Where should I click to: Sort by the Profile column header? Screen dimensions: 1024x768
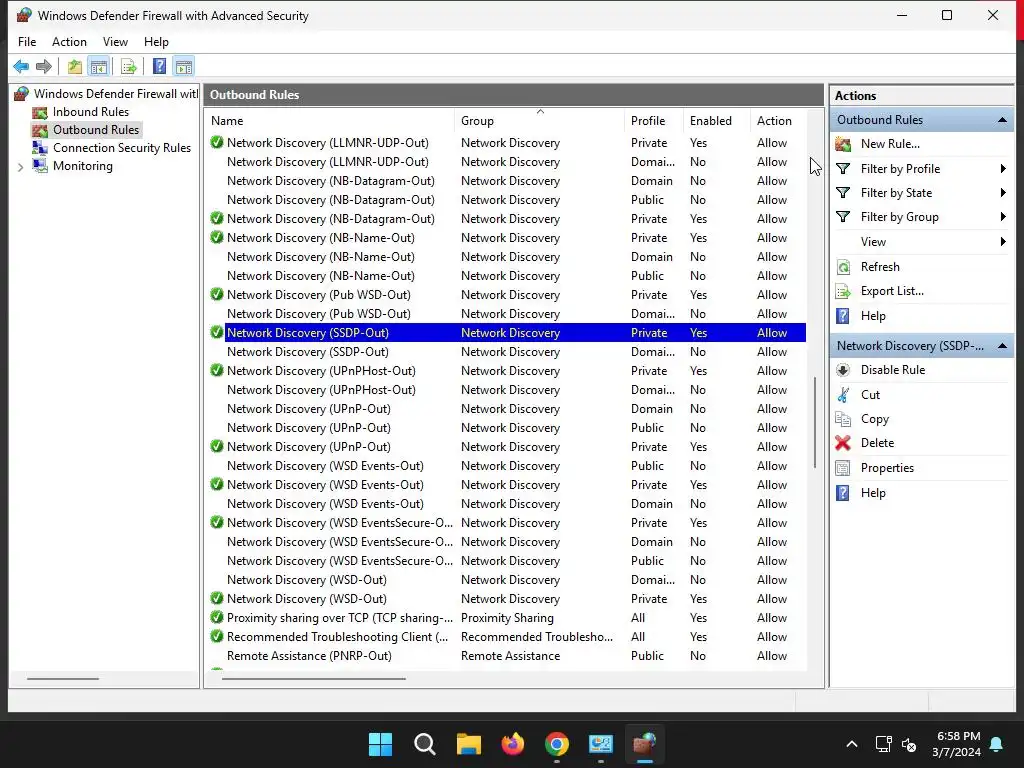[653, 121]
